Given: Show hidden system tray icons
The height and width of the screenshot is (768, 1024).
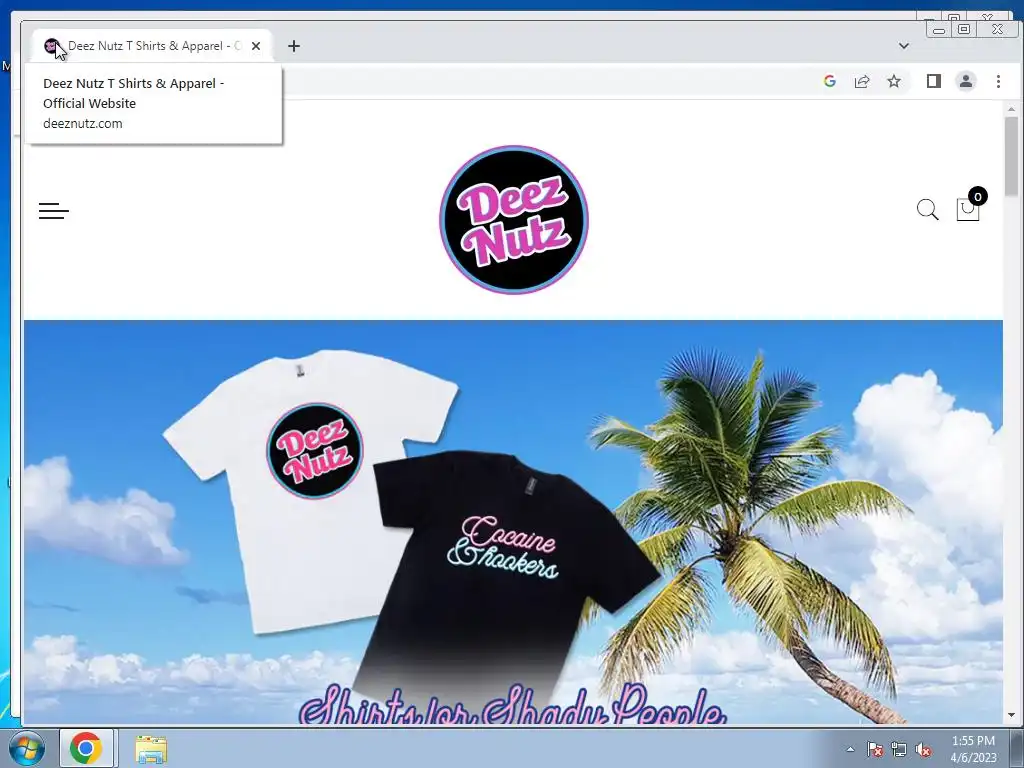Looking at the screenshot, I should tap(850, 749).
